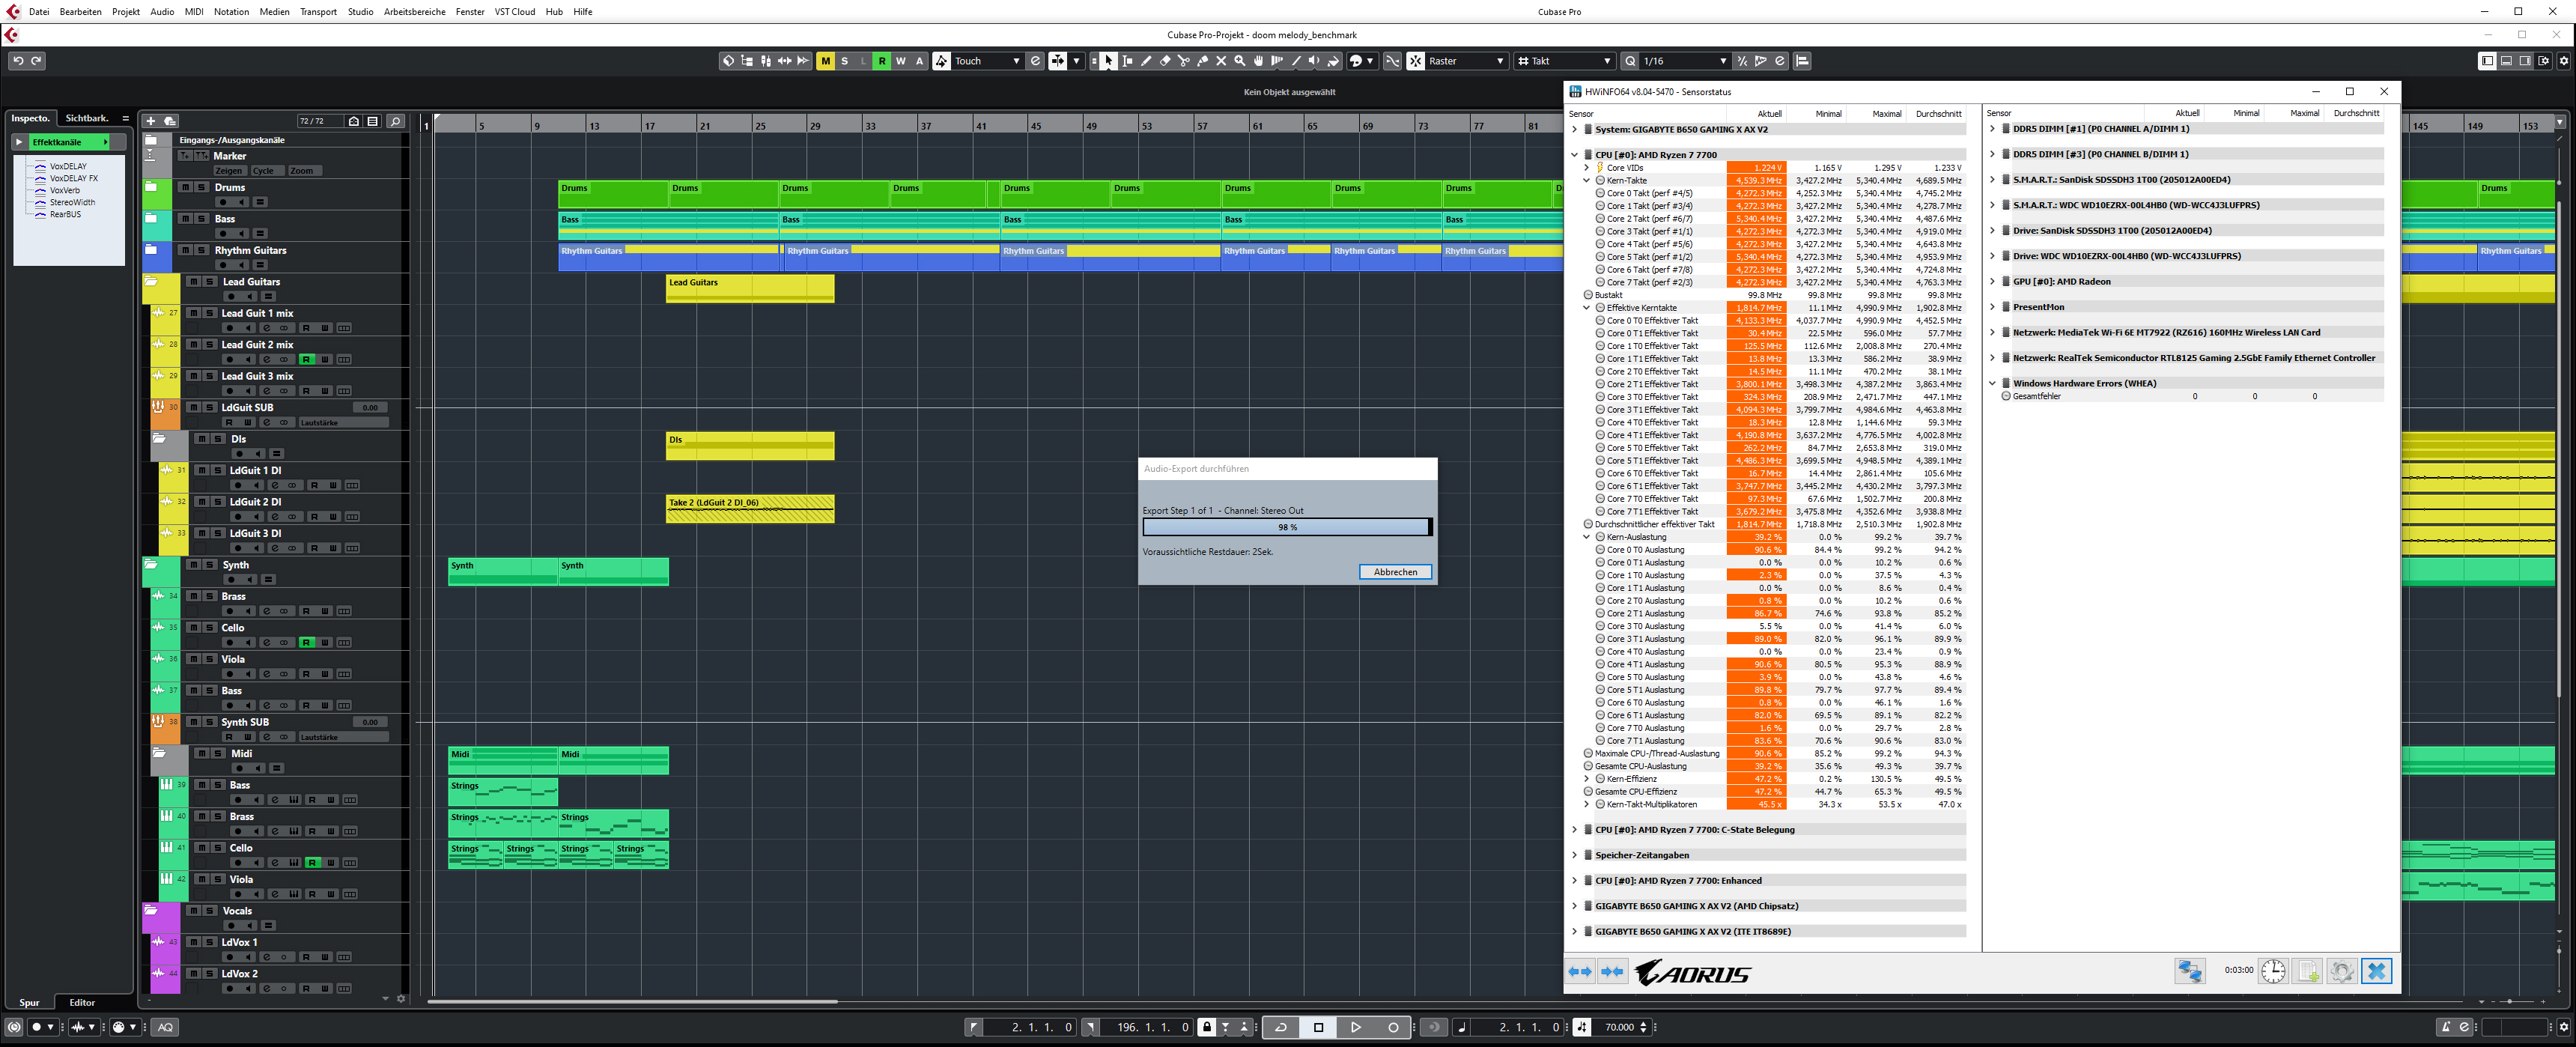This screenshot has width=2576, height=1047.
Task: Select the Scissors split tool
Action: (1184, 61)
